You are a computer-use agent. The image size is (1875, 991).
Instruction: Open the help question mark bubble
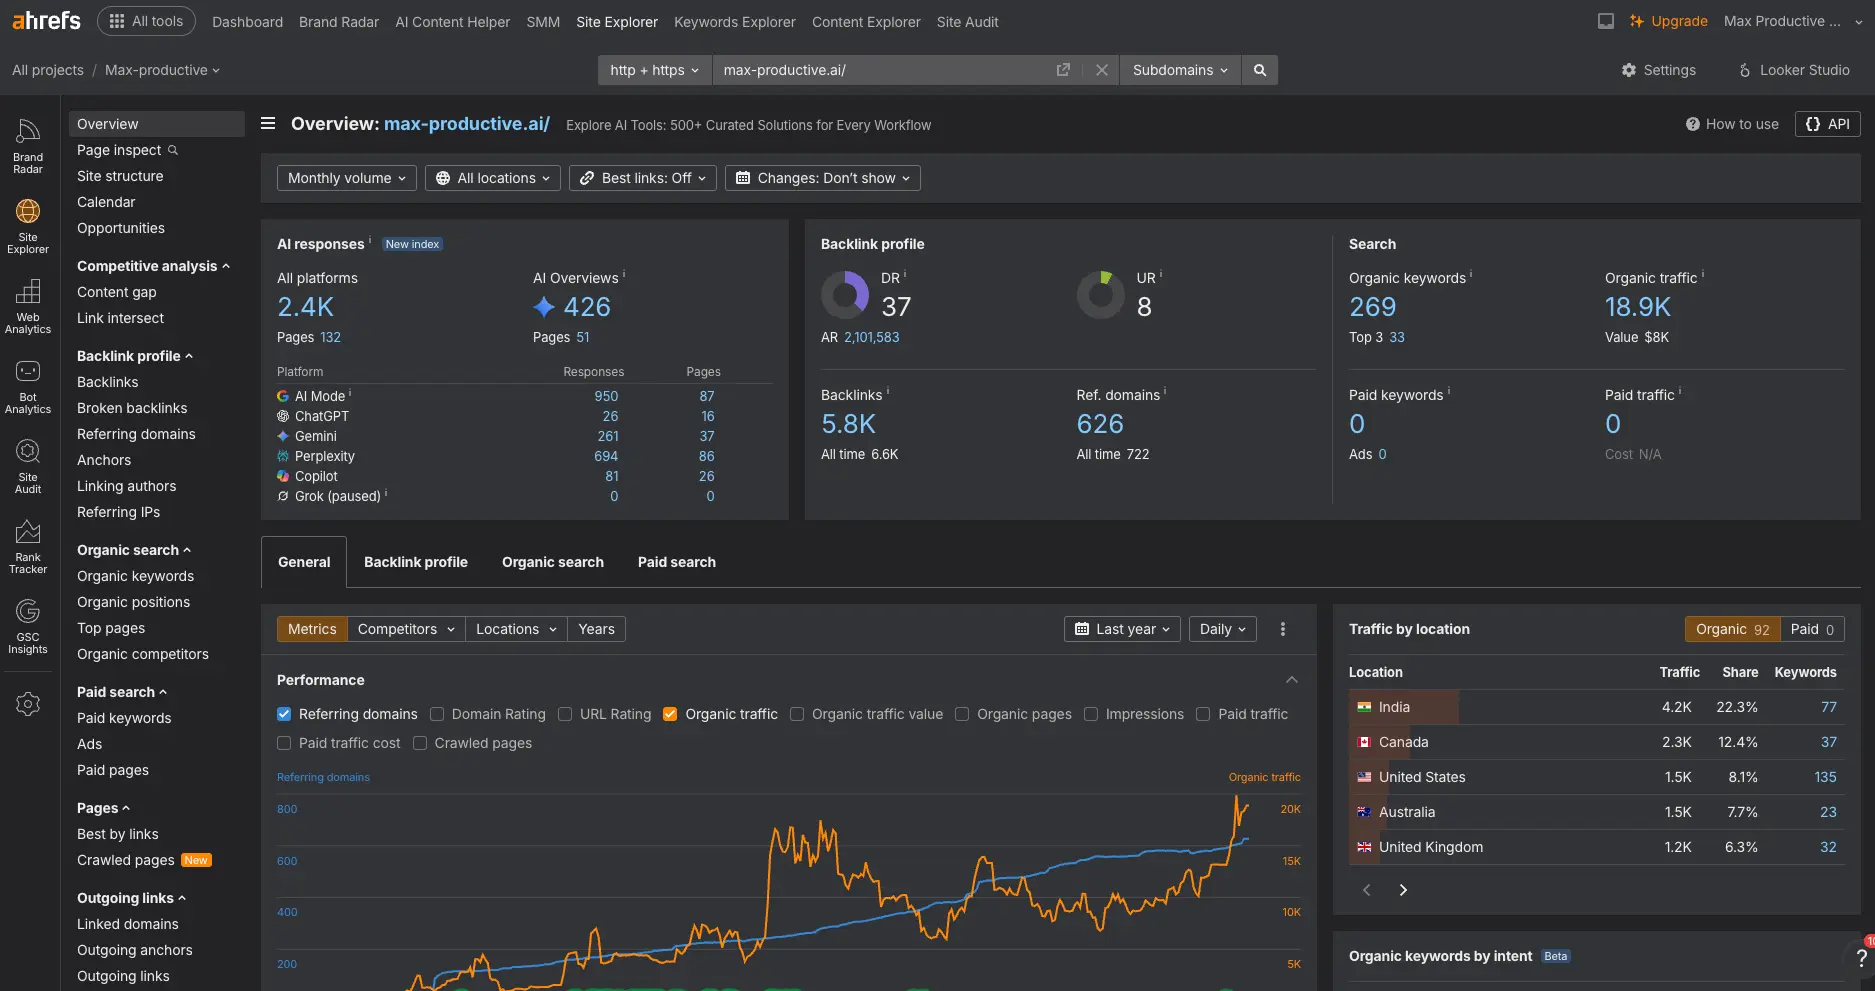pos(1861,957)
